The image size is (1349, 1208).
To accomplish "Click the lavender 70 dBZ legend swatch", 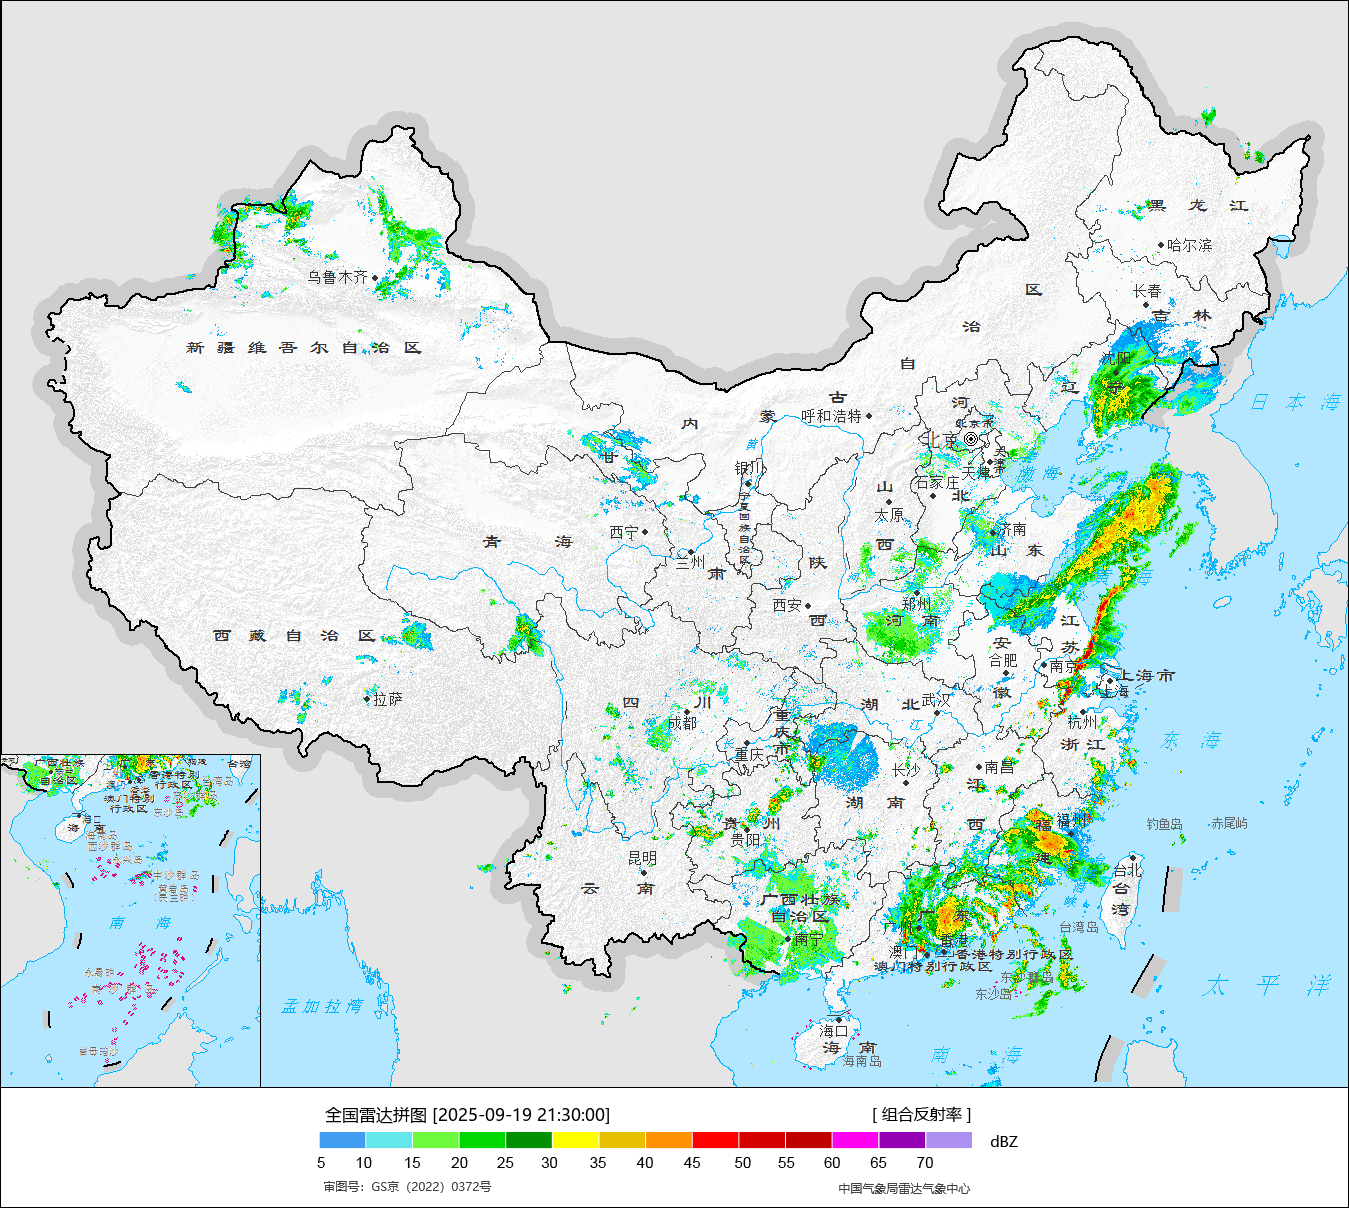I will (x=948, y=1140).
